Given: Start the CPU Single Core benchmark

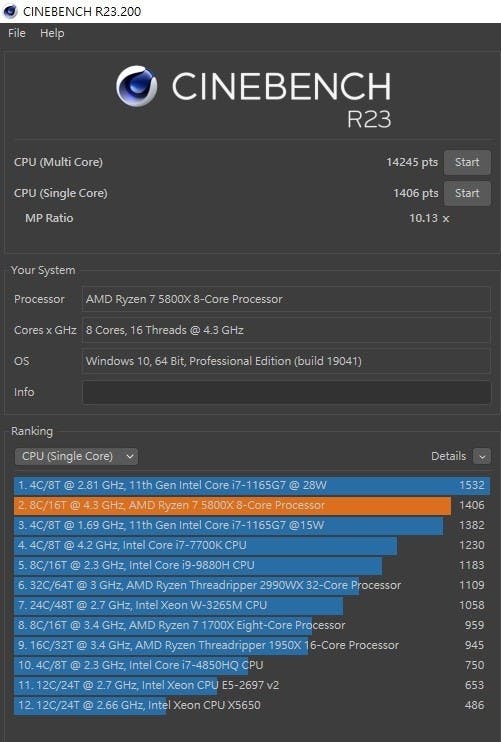Looking at the screenshot, I should 467,193.
